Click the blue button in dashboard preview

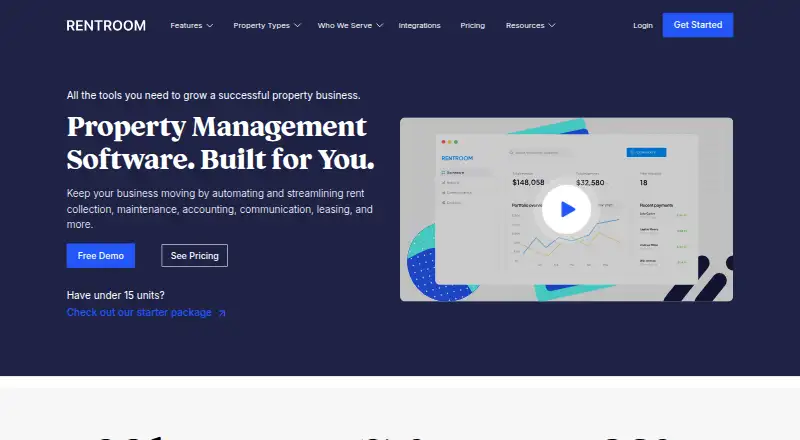[646, 152]
